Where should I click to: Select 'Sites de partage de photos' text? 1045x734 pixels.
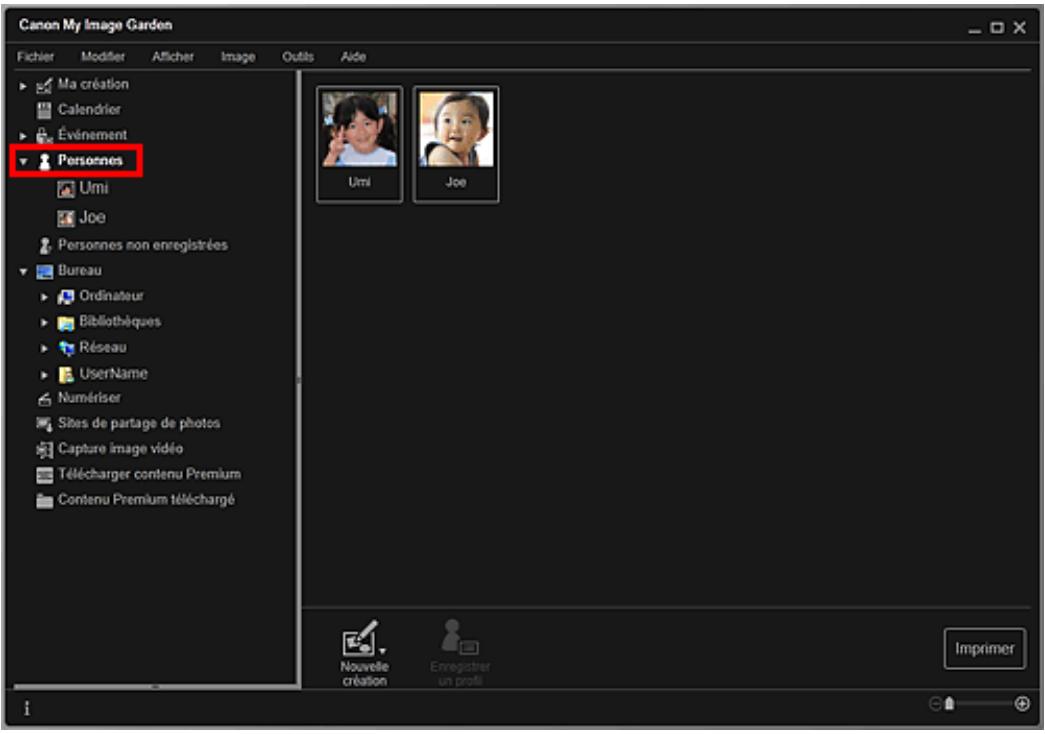coord(139,423)
